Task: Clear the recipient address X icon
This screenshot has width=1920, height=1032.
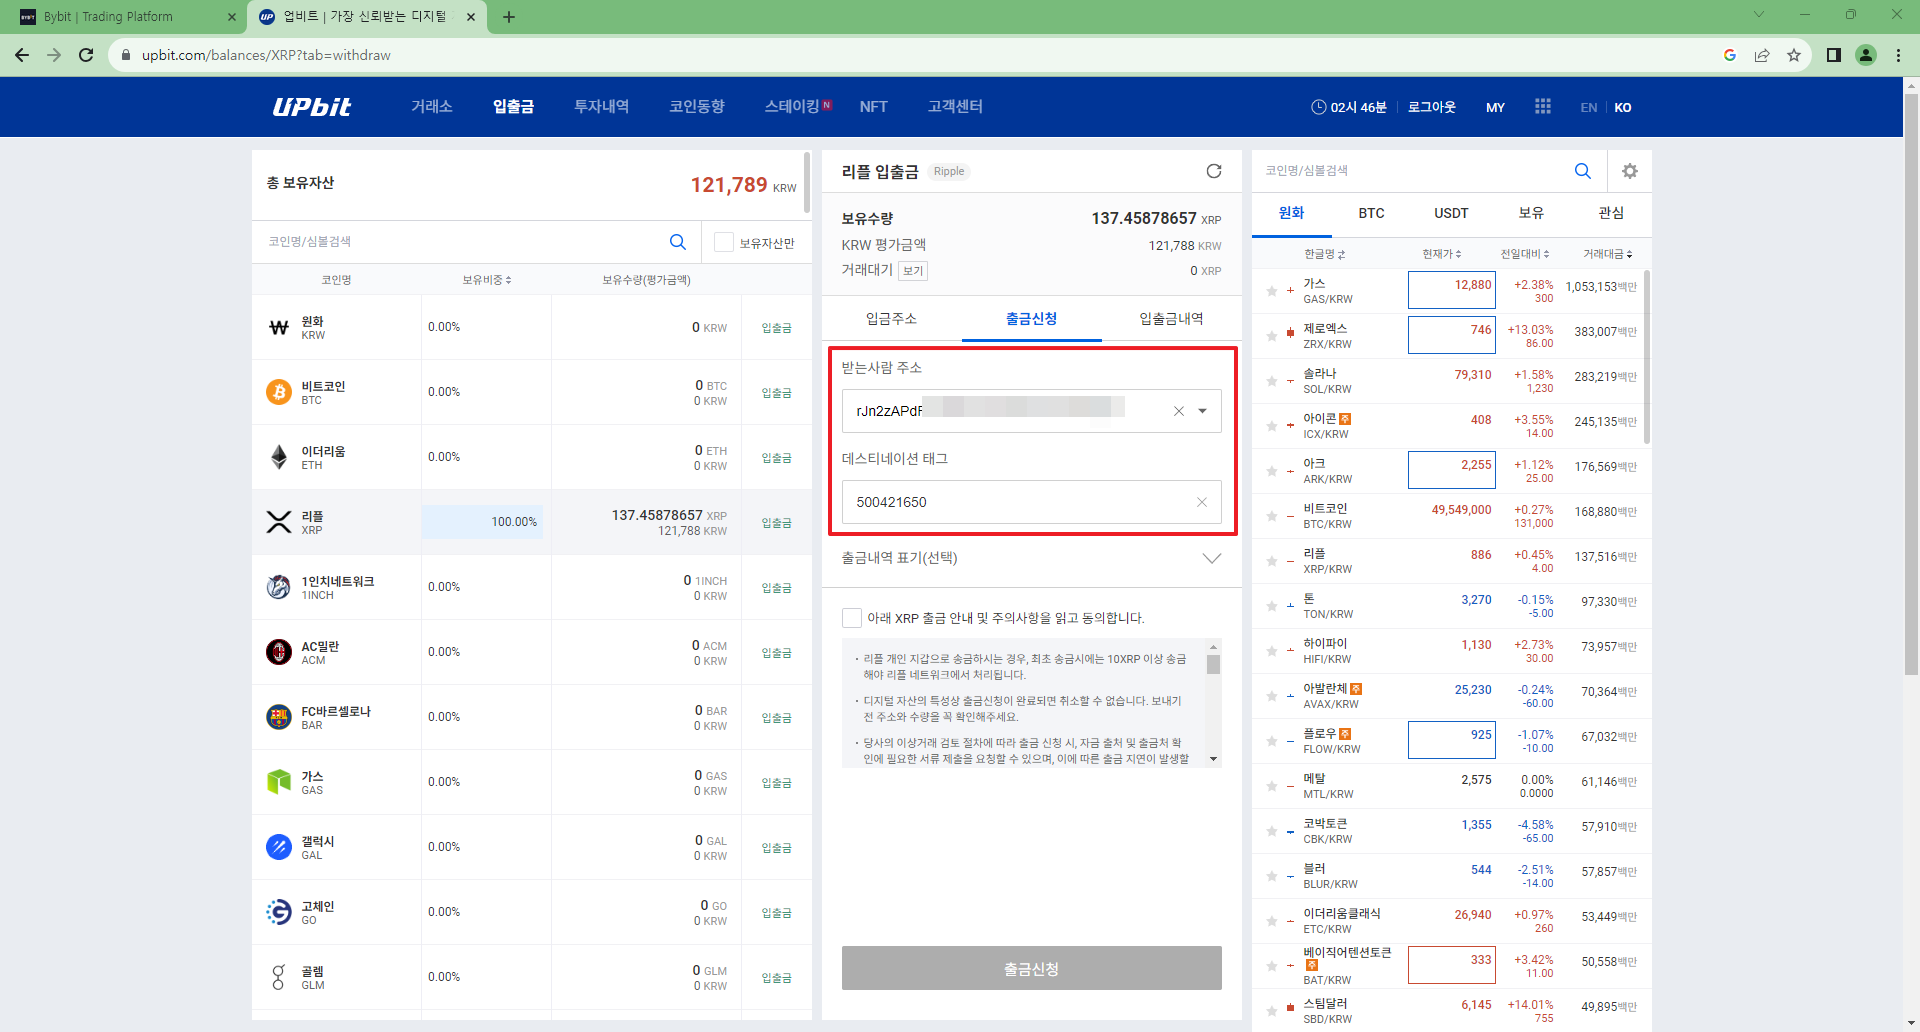Action: click(1178, 411)
